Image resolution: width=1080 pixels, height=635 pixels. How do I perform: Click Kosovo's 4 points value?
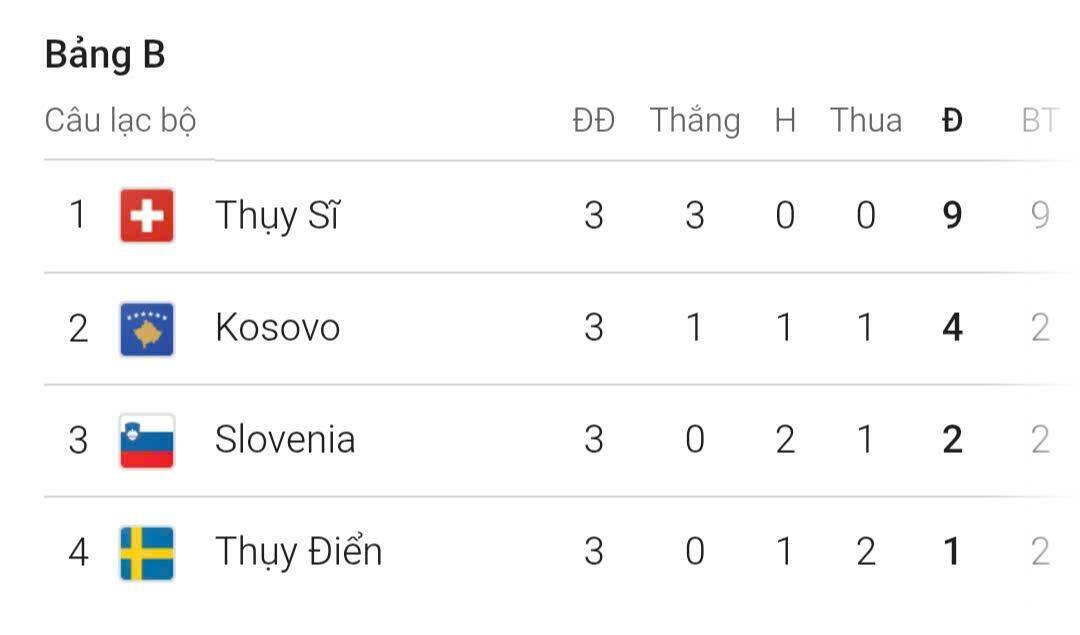(952, 328)
